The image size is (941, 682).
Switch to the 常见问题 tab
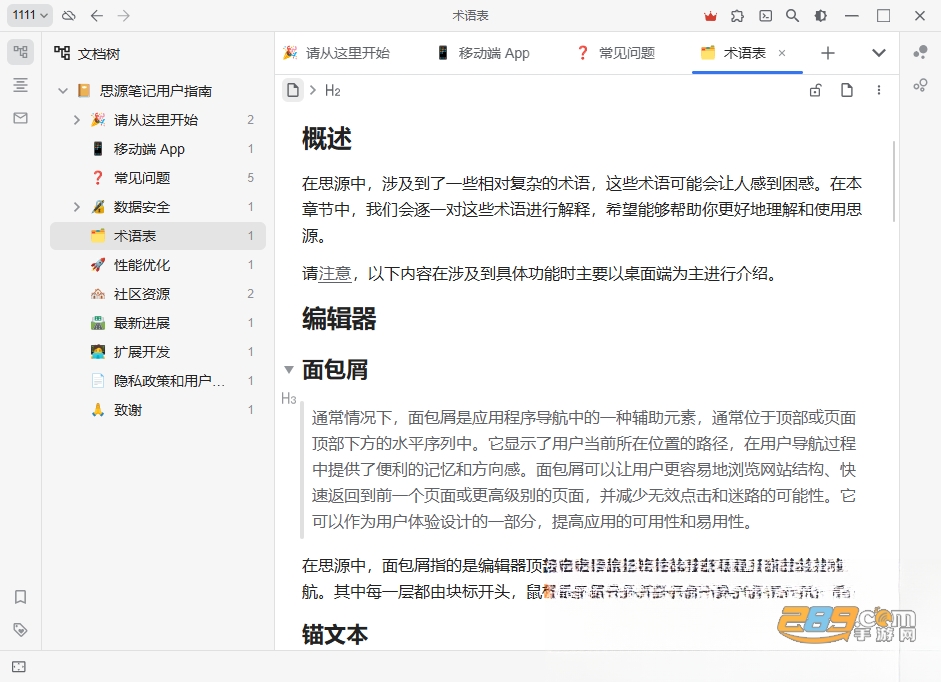(x=616, y=53)
